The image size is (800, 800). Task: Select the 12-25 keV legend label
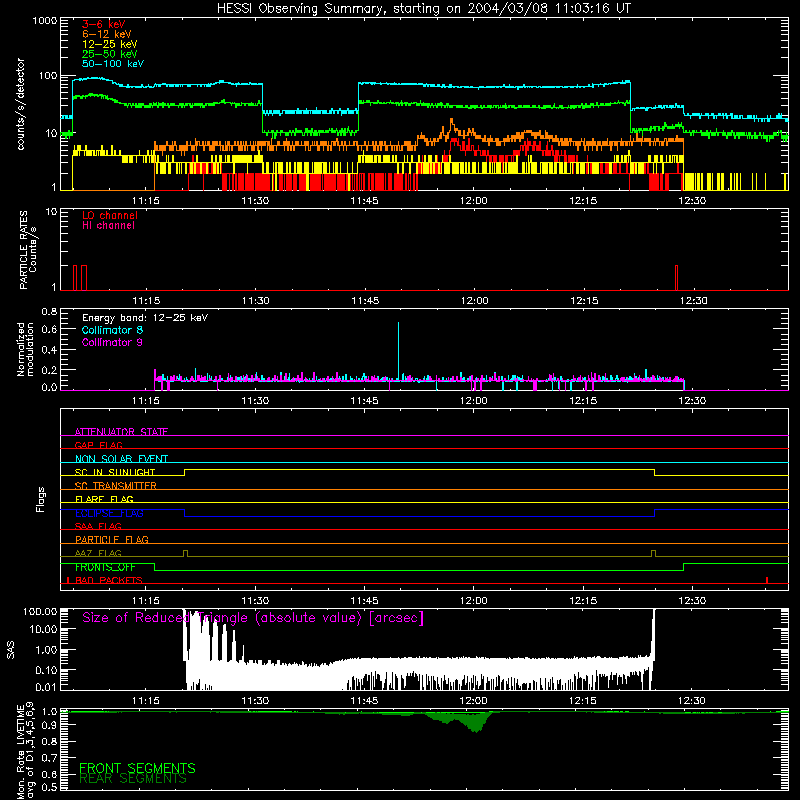tap(109, 44)
